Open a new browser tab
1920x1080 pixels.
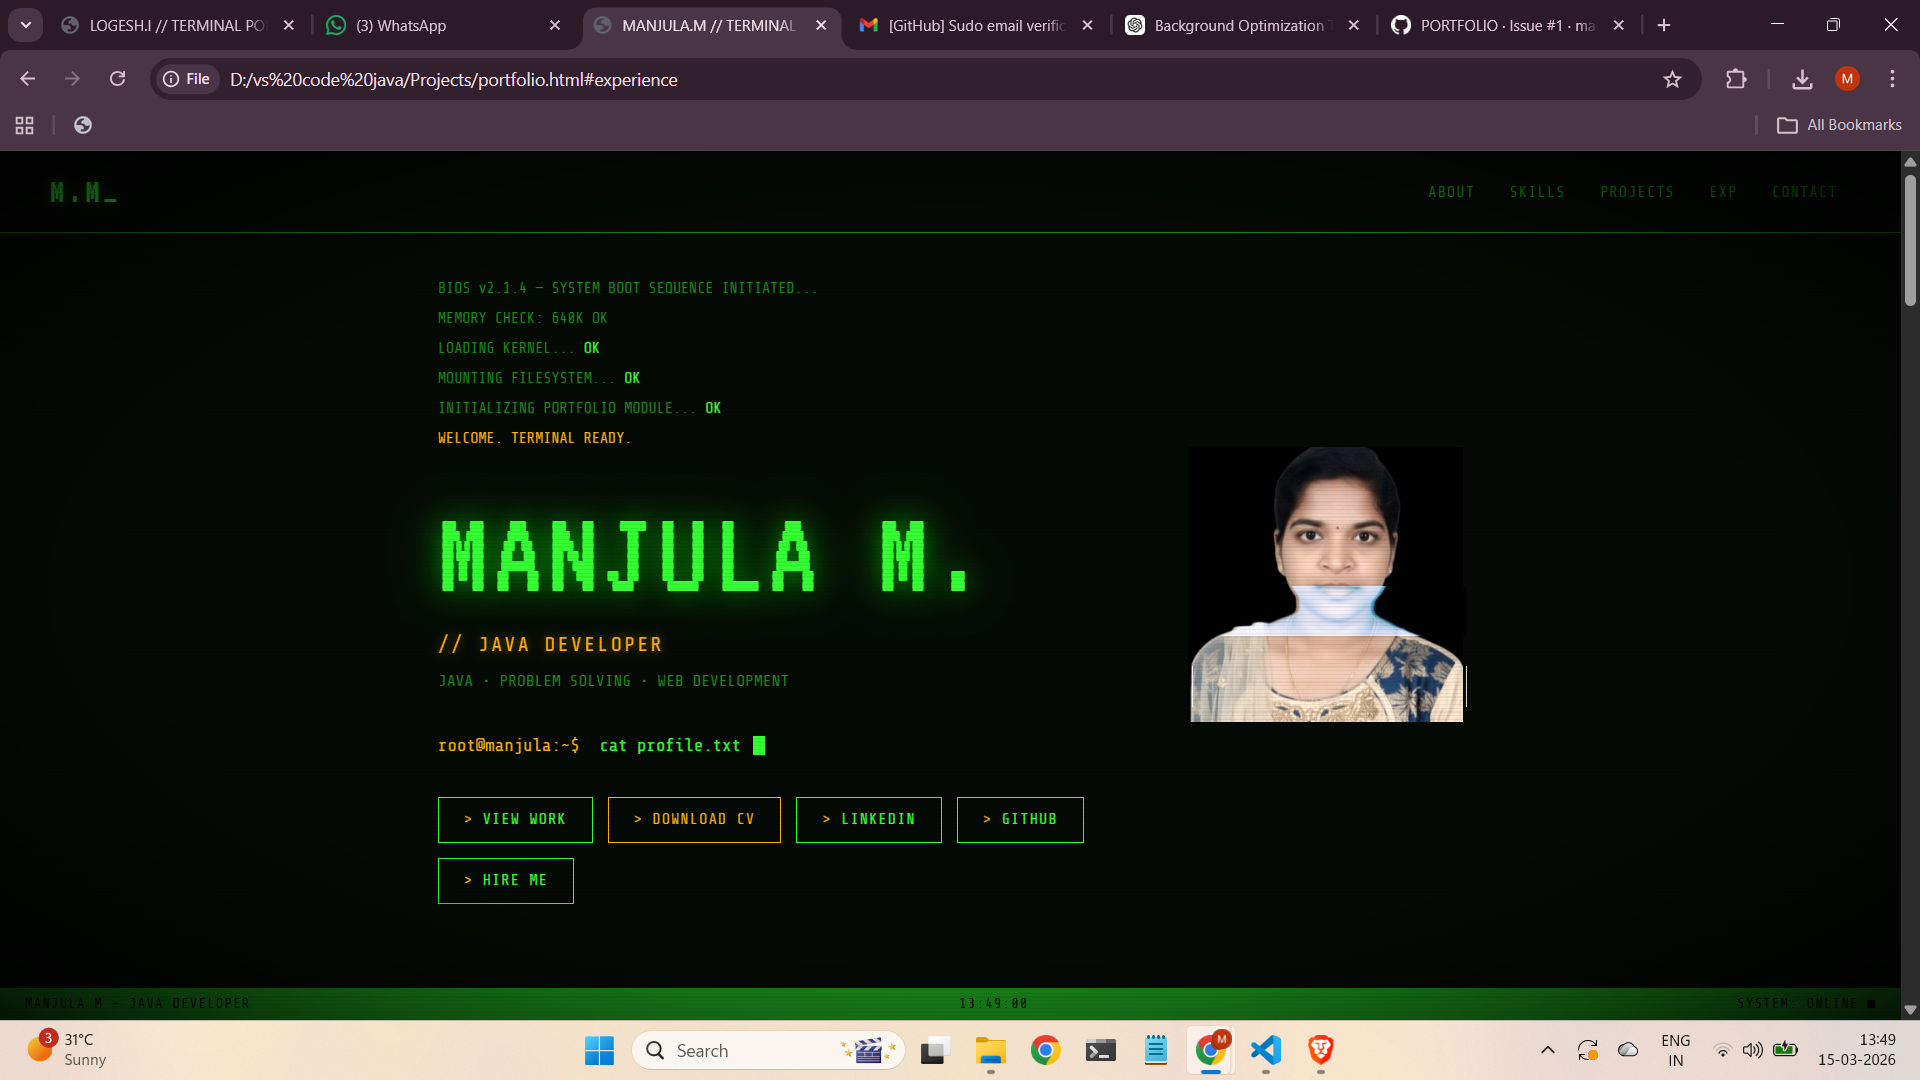(1664, 25)
